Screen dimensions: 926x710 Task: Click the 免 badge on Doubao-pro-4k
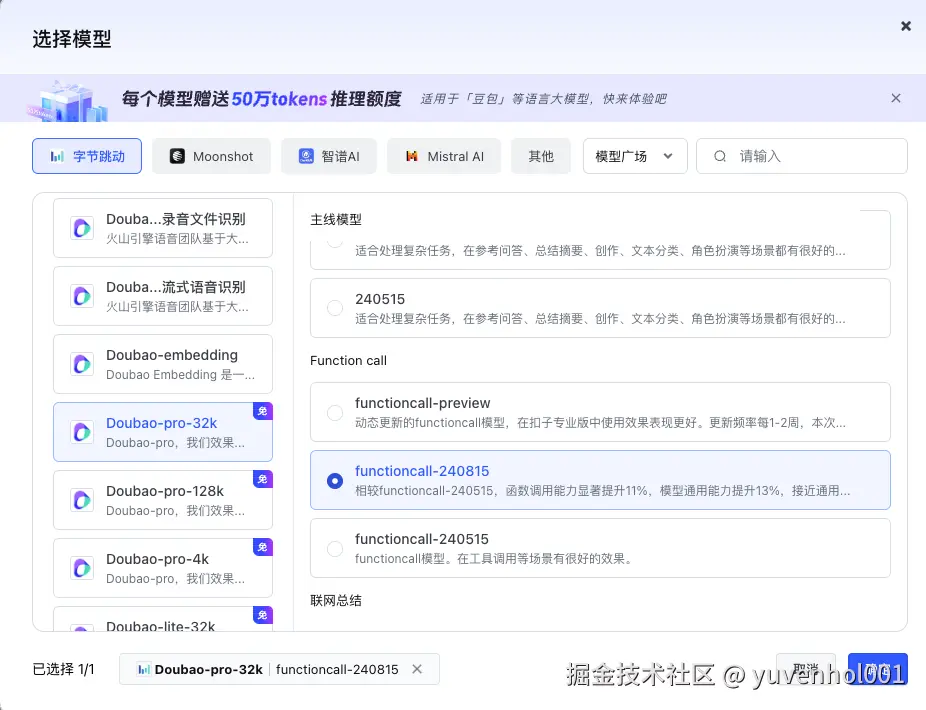click(263, 547)
